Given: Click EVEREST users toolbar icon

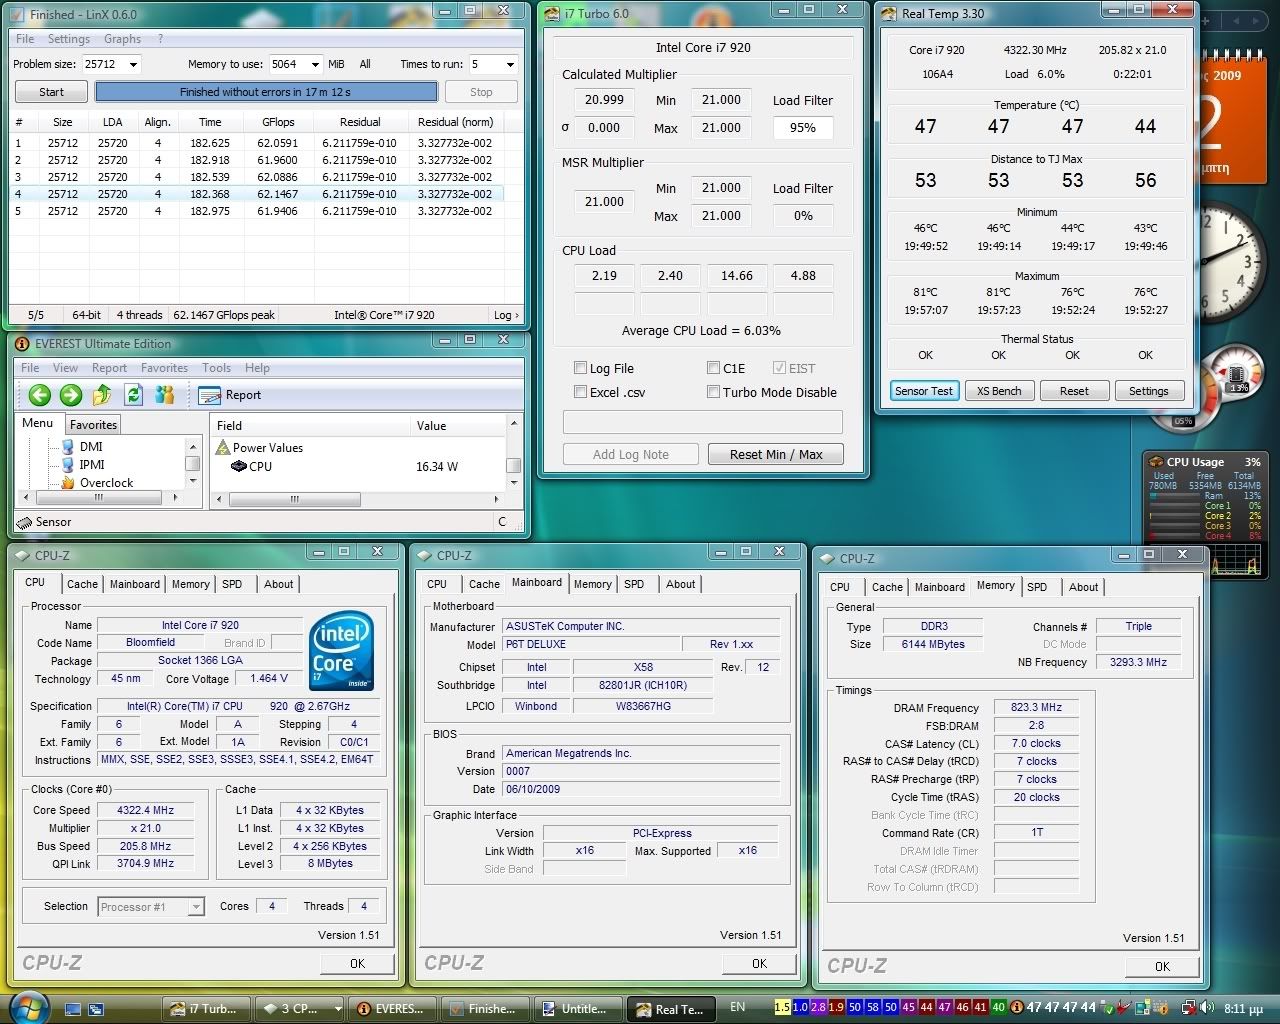Looking at the screenshot, I should pyautogui.click(x=165, y=395).
